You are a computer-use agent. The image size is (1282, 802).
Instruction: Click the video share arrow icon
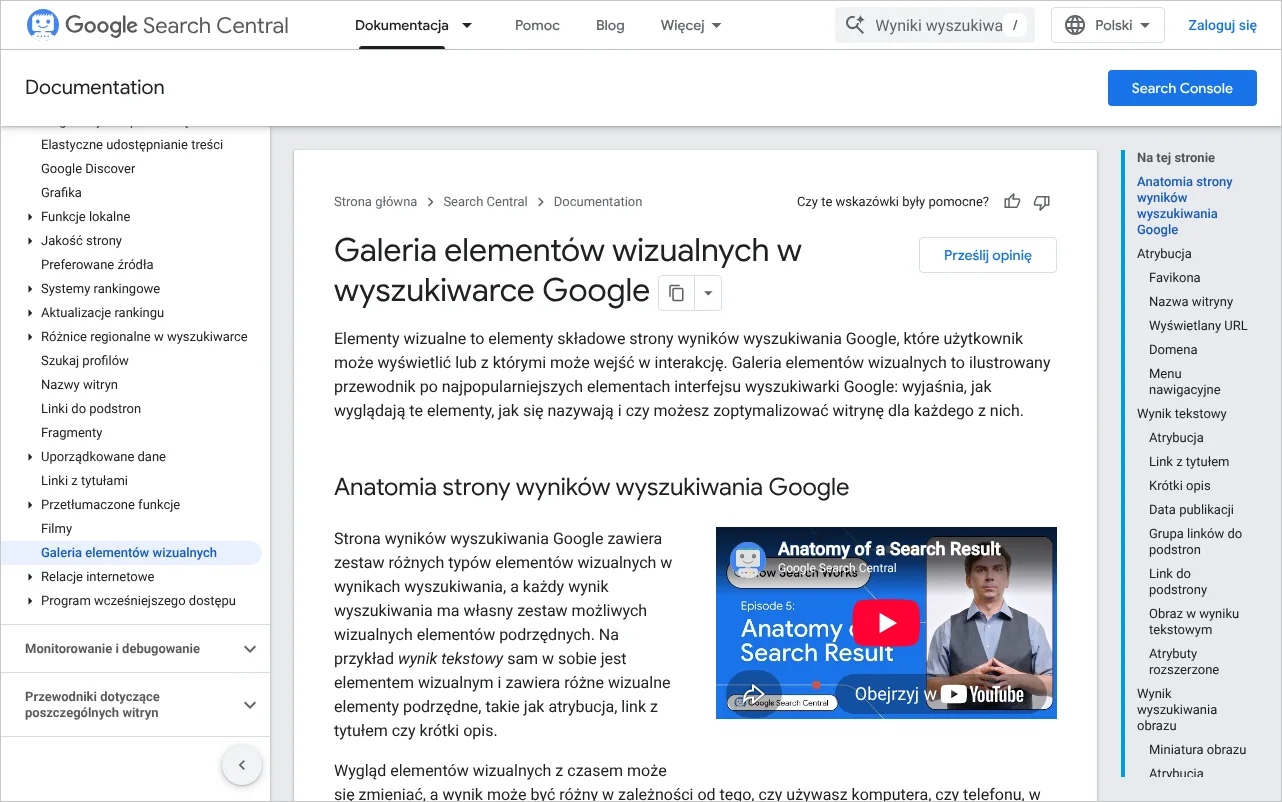pyautogui.click(x=754, y=692)
